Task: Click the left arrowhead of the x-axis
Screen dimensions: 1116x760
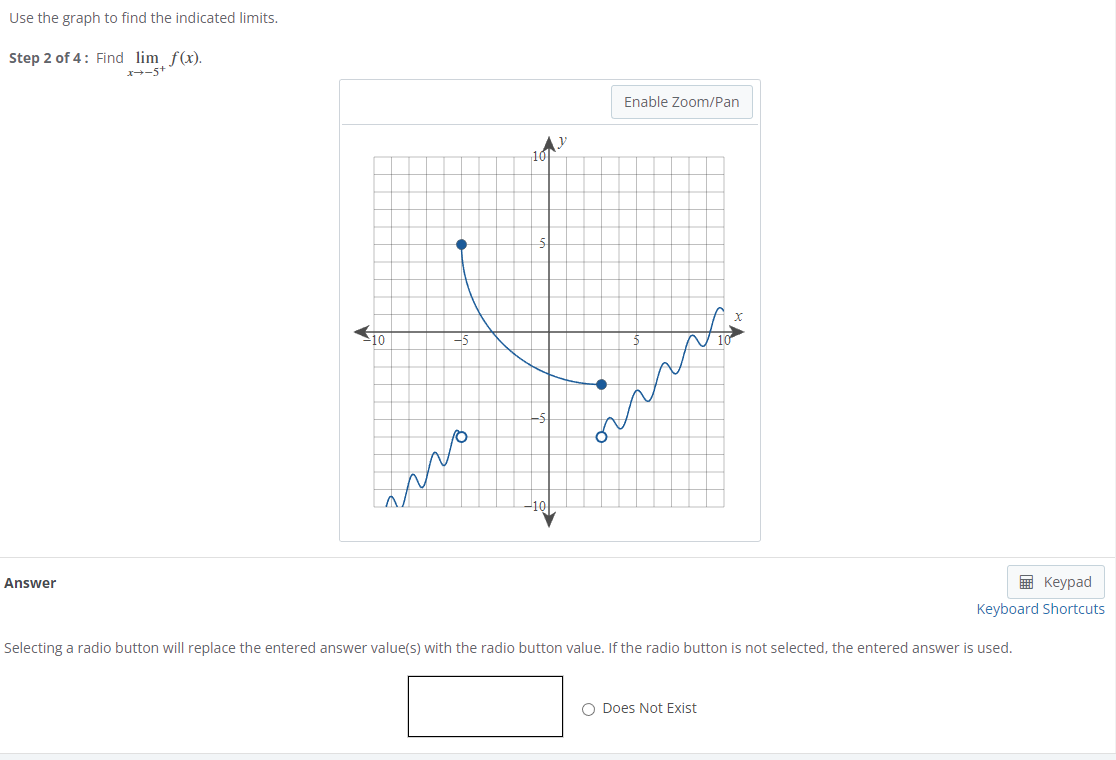Action: (360, 330)
